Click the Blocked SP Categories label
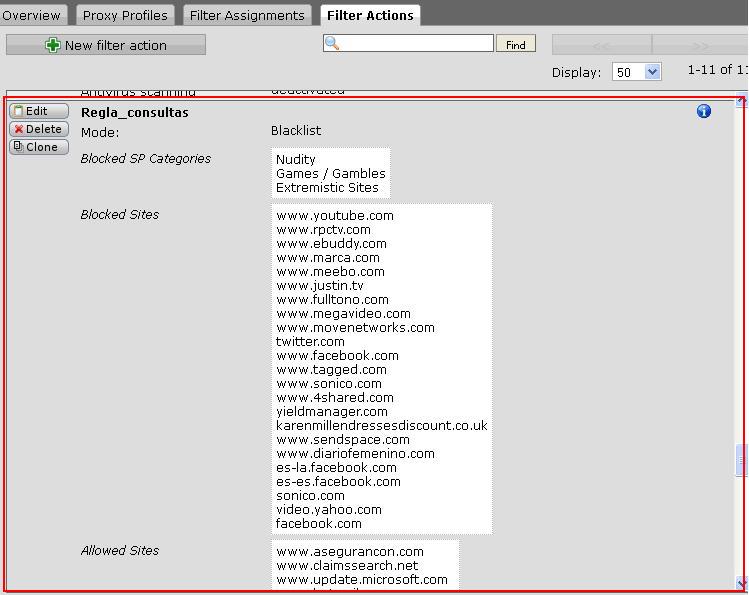Image resolution: width=749 pixels, height=595 pixels. coord(146,159)
